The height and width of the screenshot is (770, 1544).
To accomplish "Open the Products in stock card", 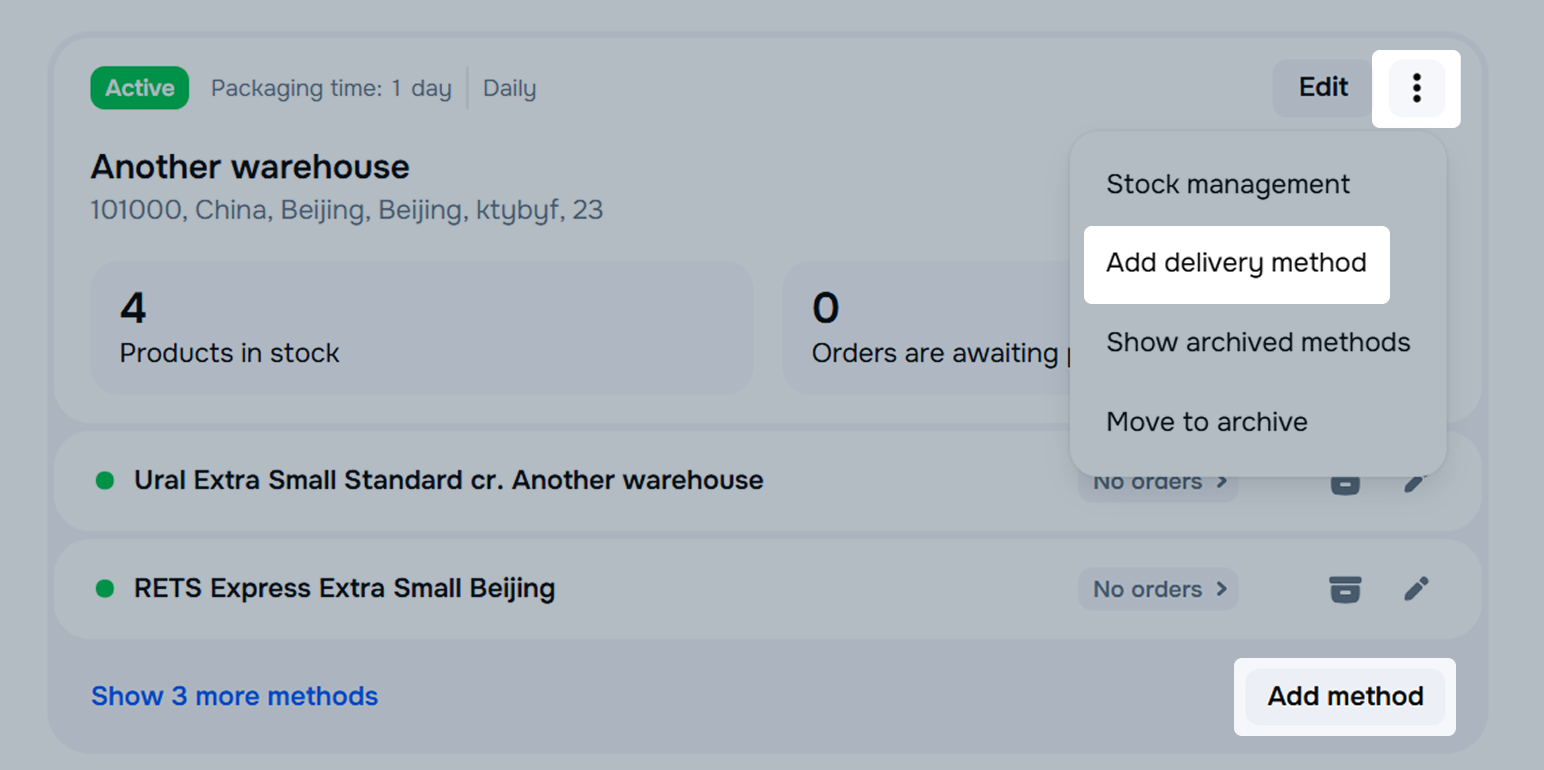I will pyautogui.click(x=421, y=328).
